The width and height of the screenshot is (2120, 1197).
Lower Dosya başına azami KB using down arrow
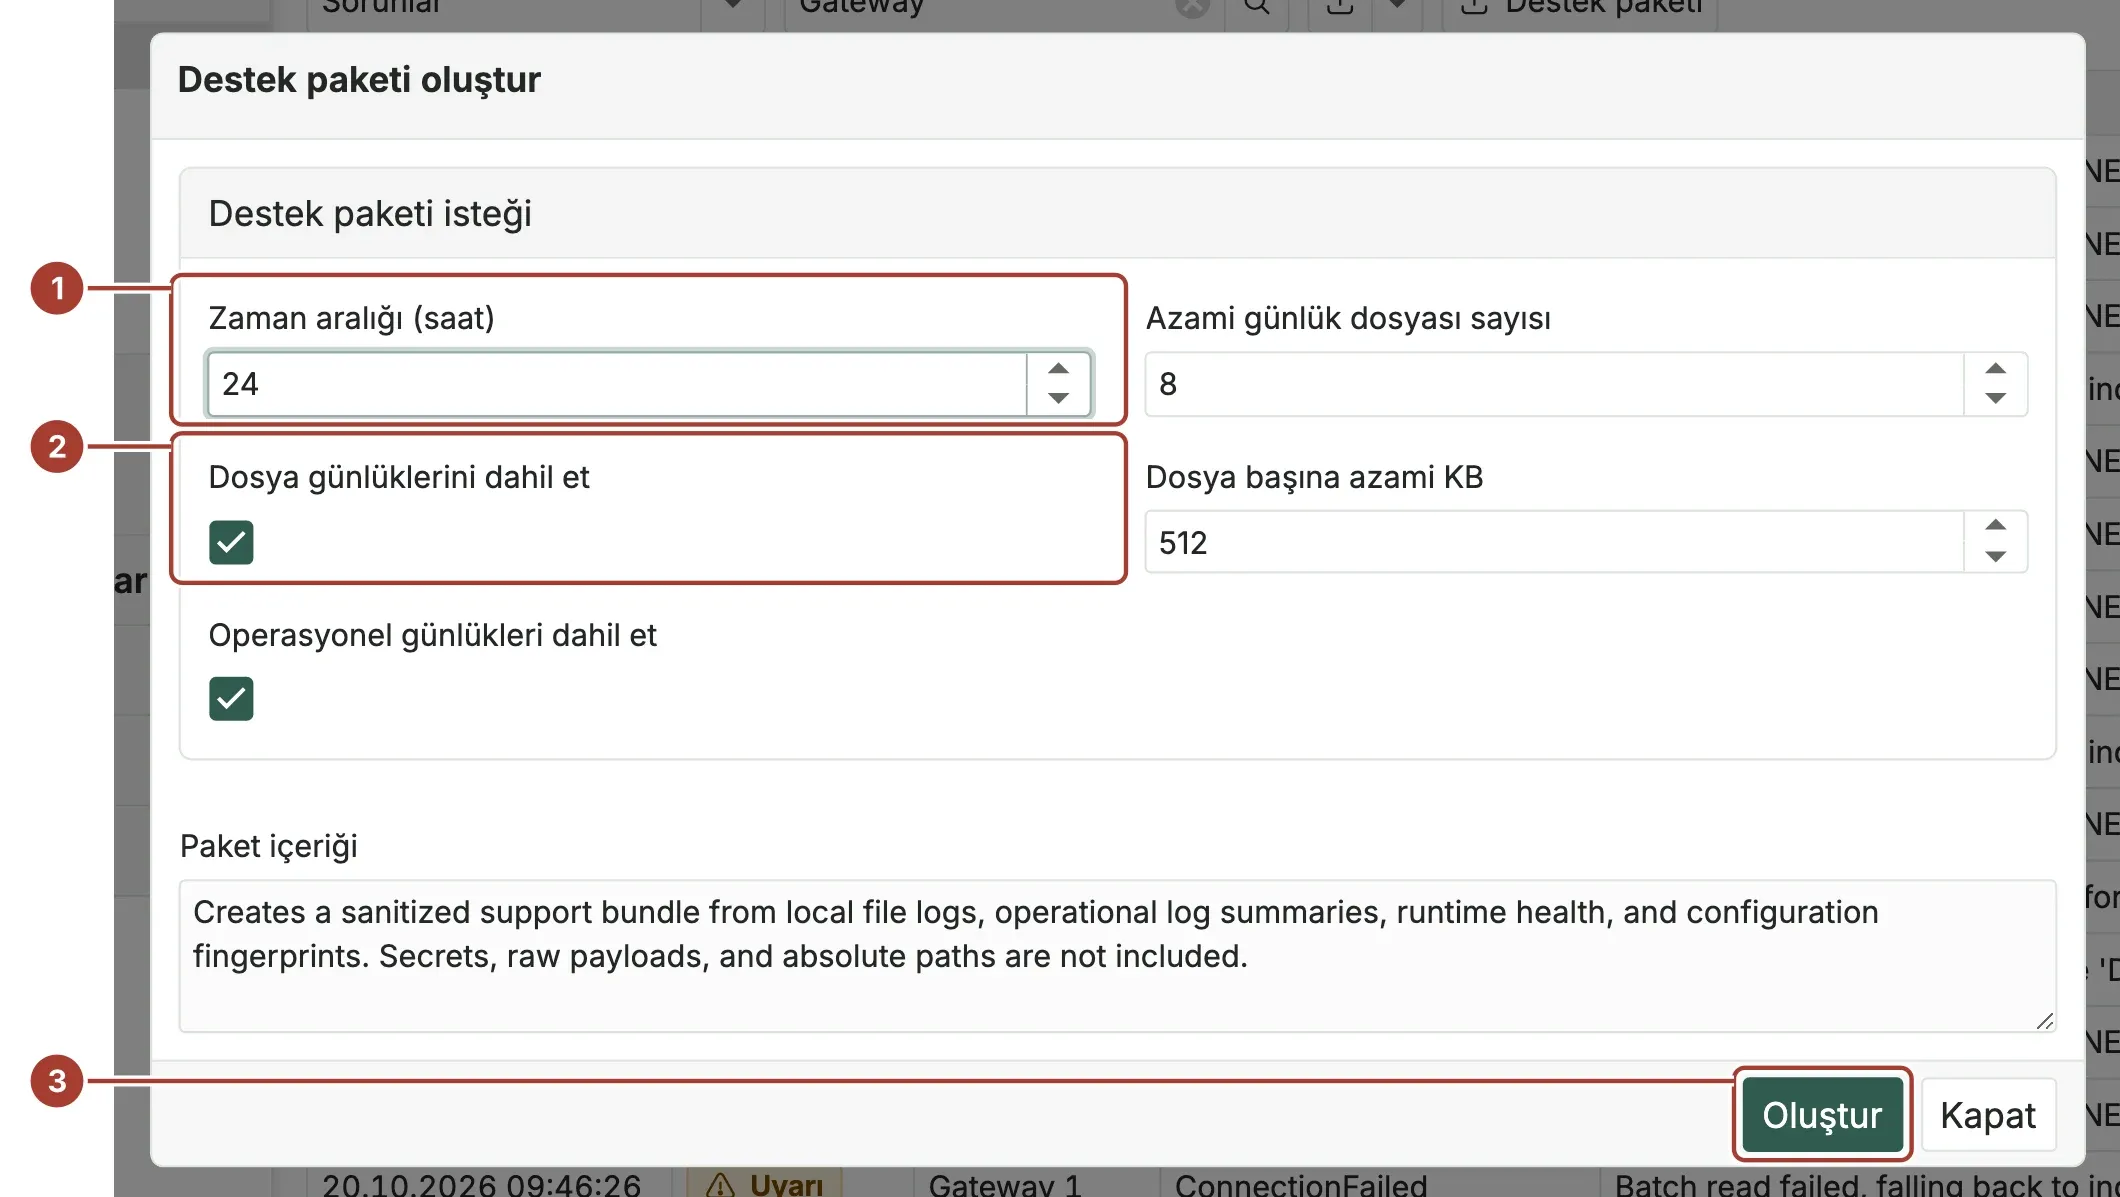[x=1995, y=557]
